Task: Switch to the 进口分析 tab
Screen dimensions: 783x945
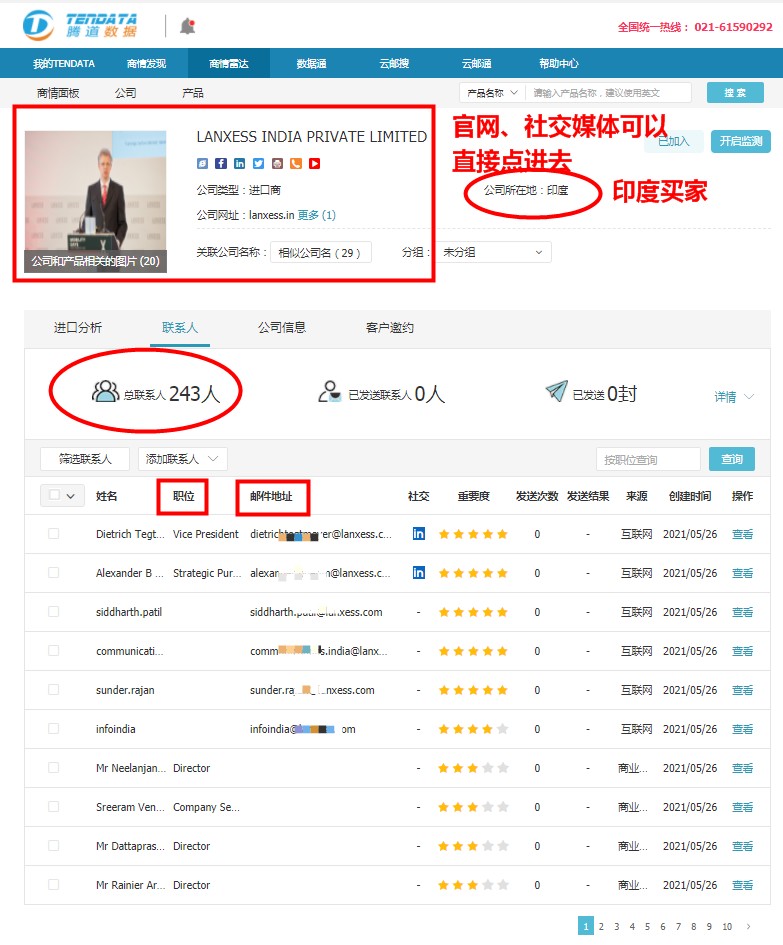Action: click(78, 327)
